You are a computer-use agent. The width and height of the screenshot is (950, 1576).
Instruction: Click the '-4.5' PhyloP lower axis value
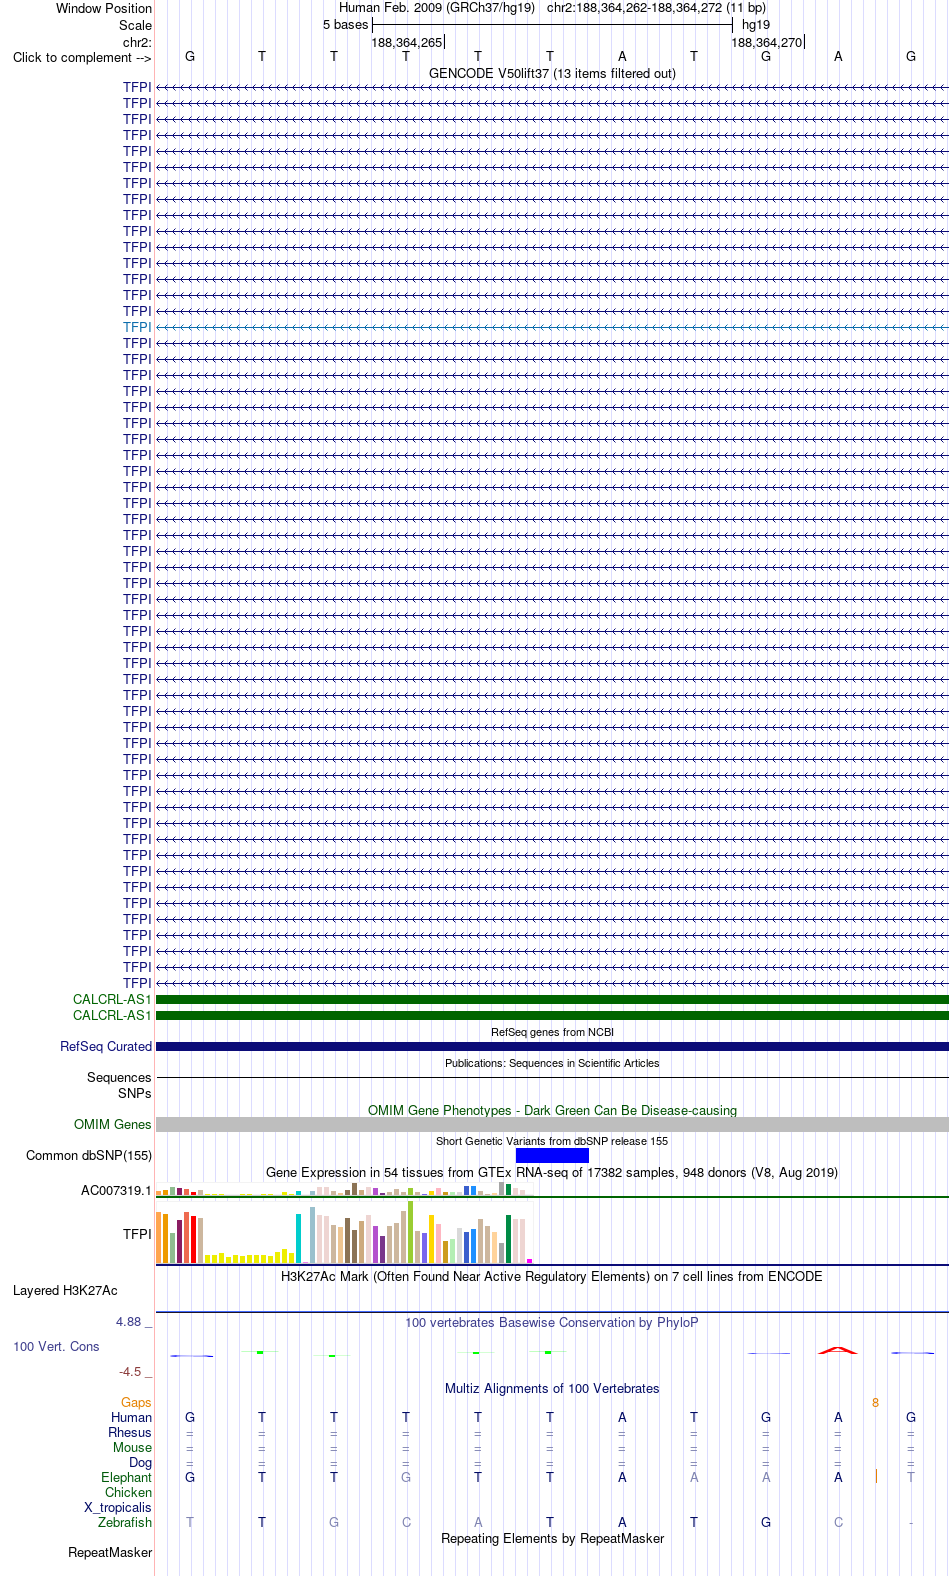pyautogui.click(x=130, y=1372)
